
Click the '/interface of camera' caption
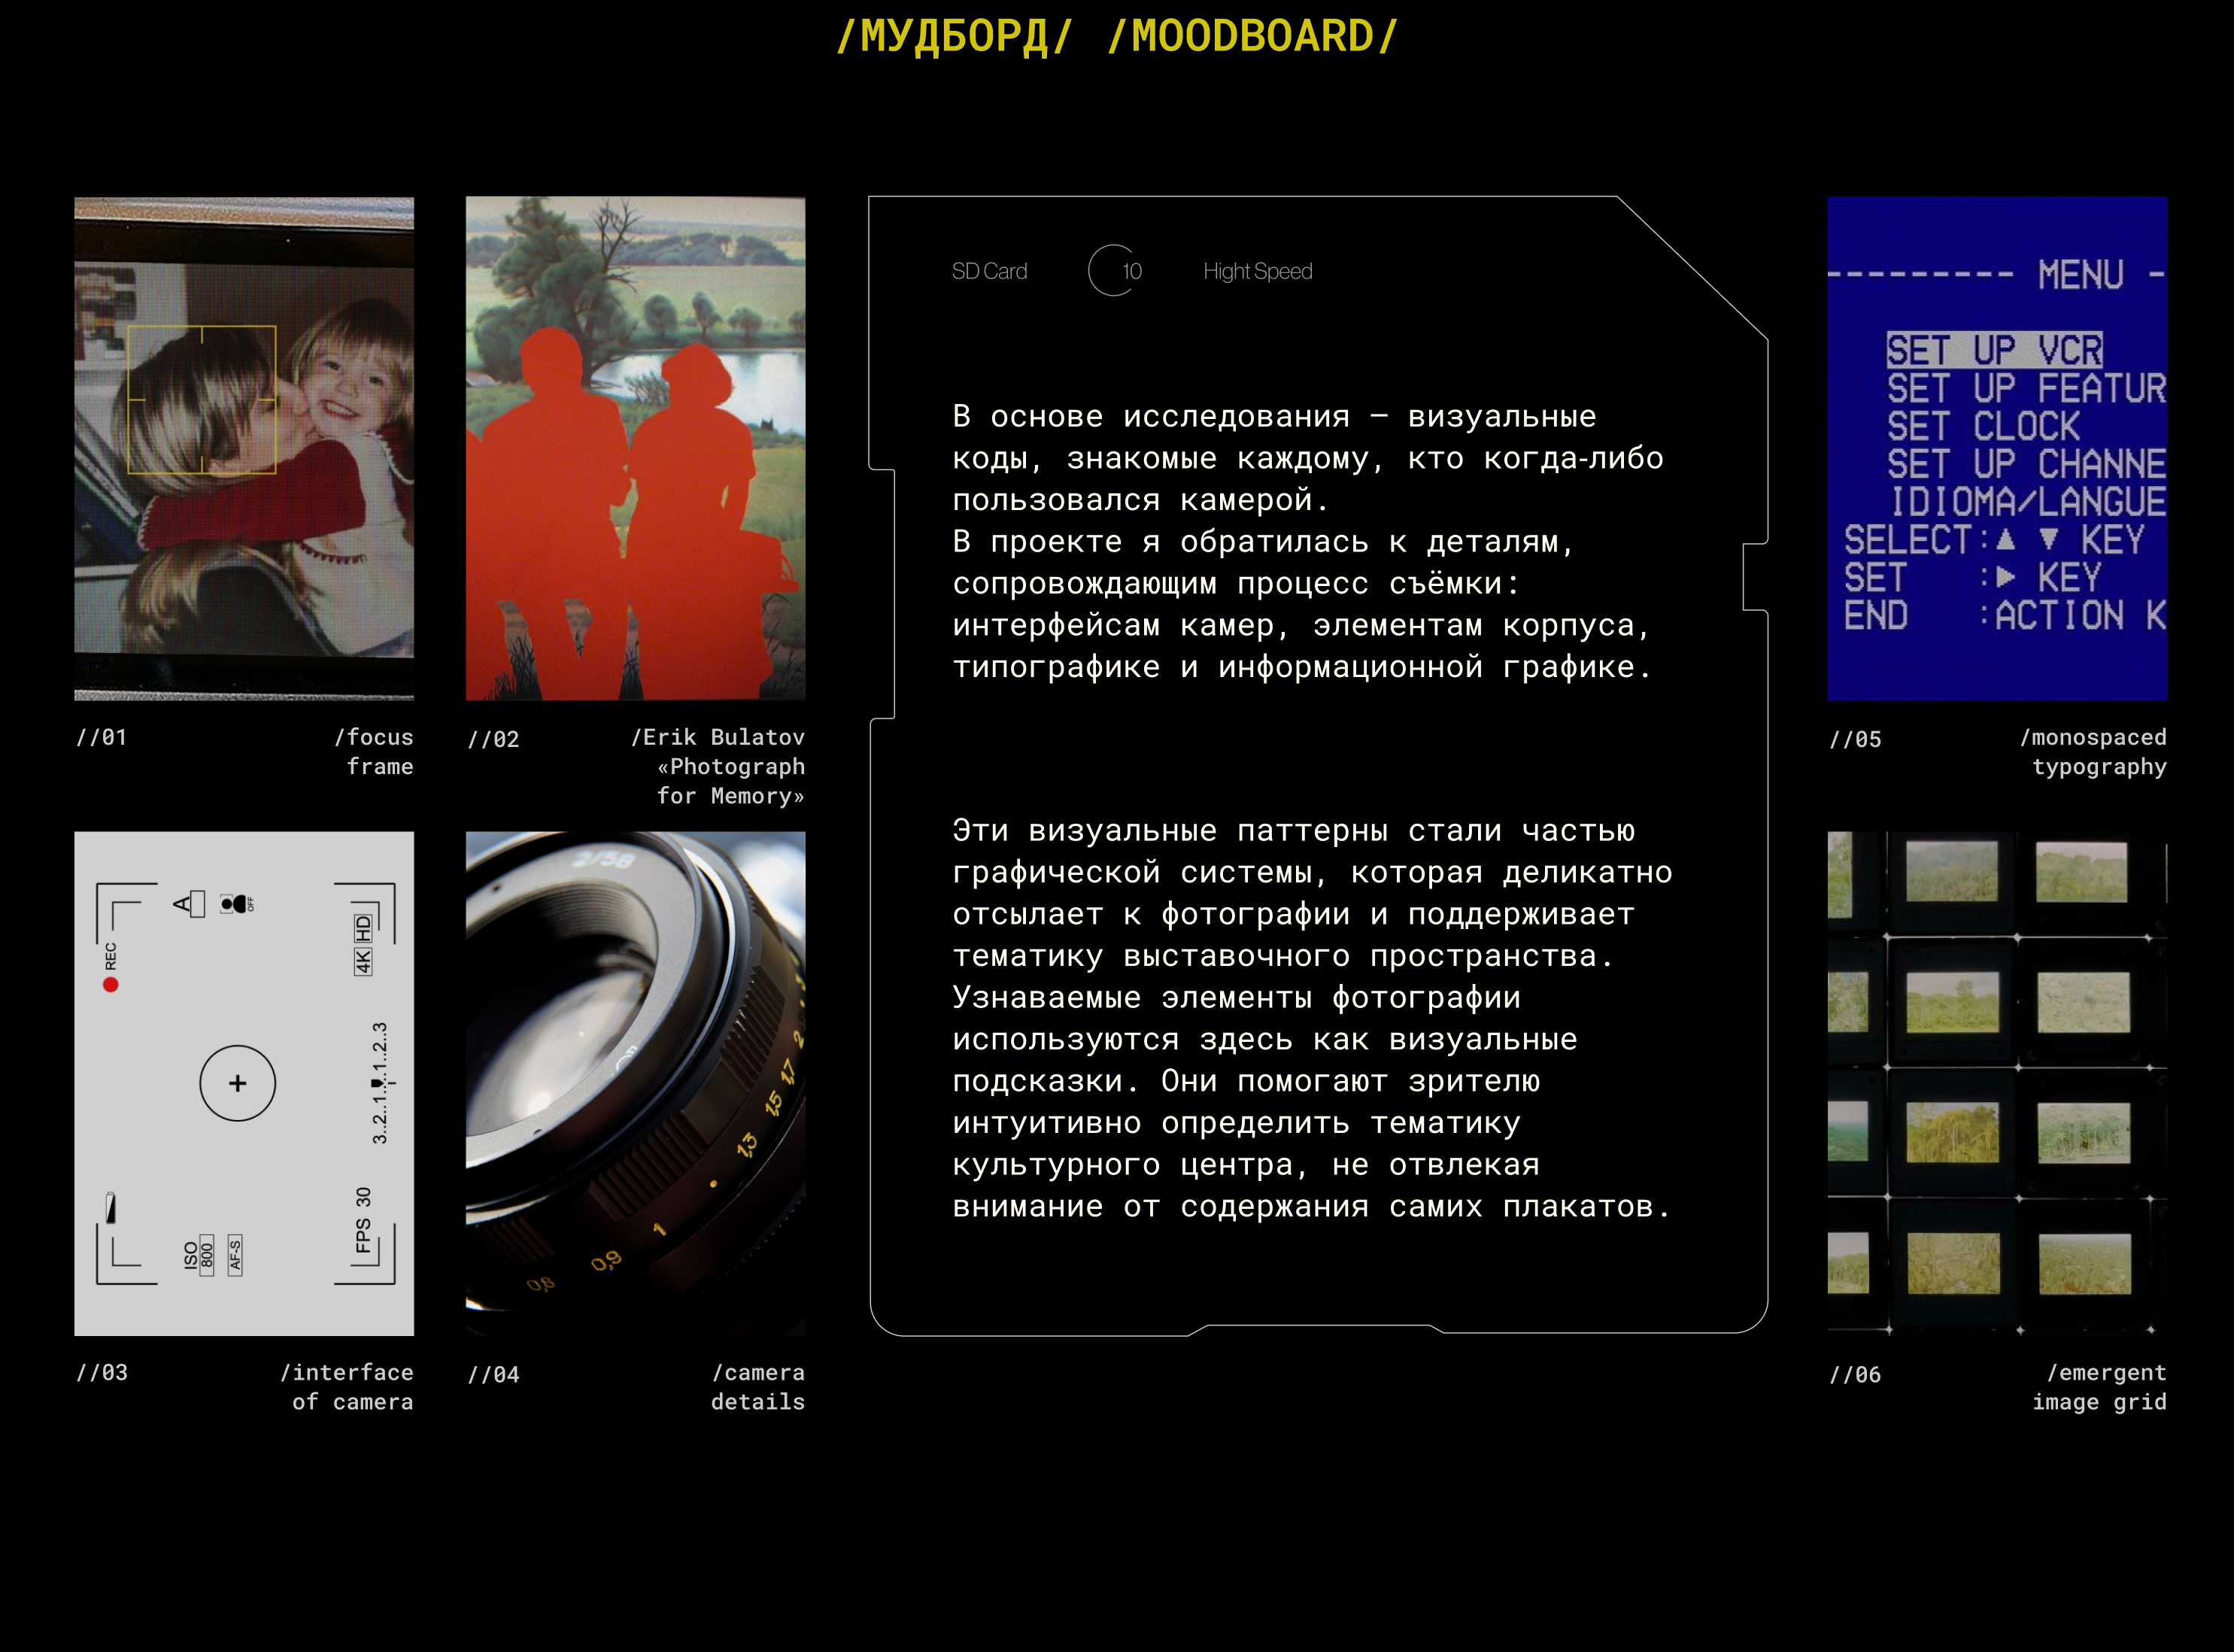(346, 1387)
